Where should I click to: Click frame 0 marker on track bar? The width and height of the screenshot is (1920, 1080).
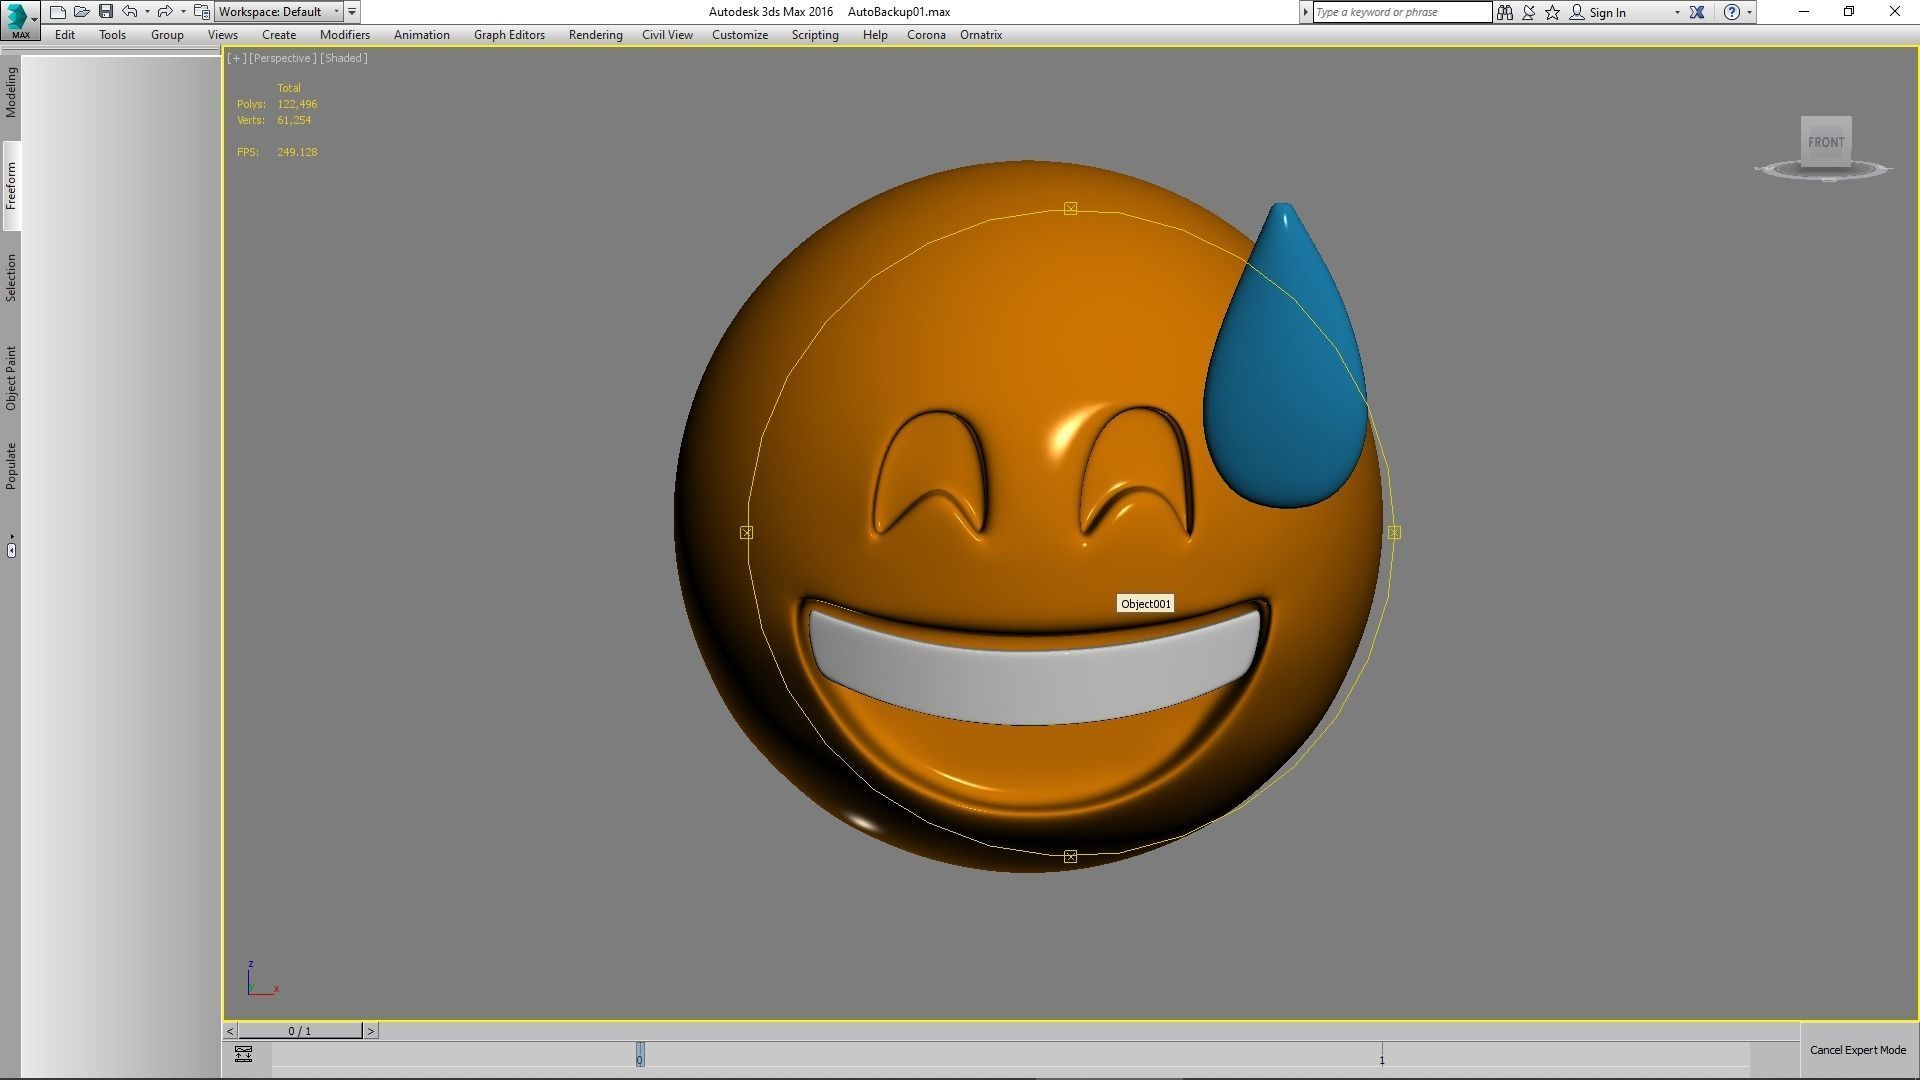coord(640,1055)
